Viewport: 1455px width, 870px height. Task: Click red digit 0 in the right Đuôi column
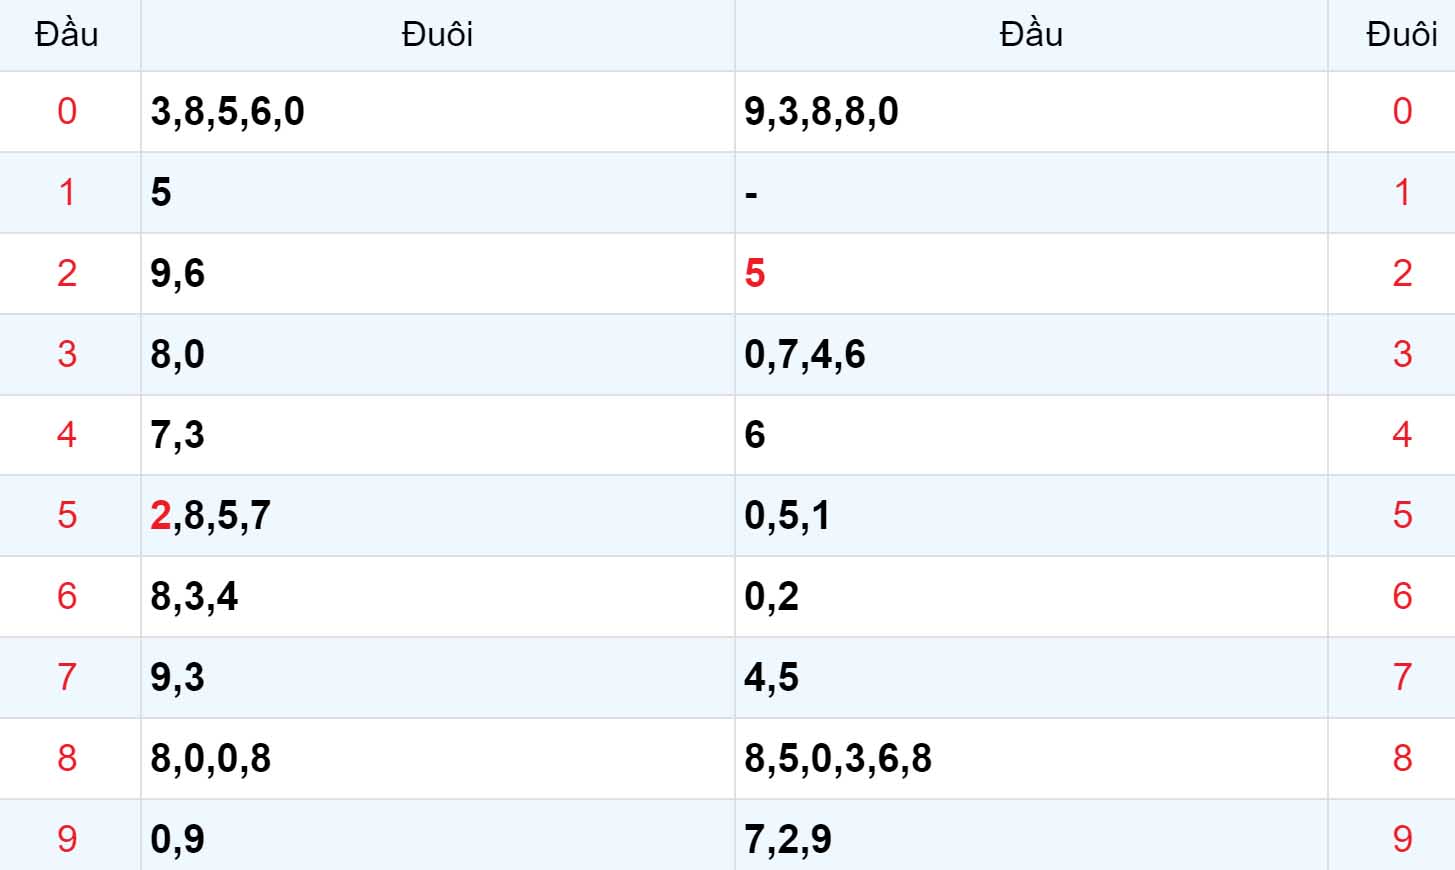[1402, 111]
